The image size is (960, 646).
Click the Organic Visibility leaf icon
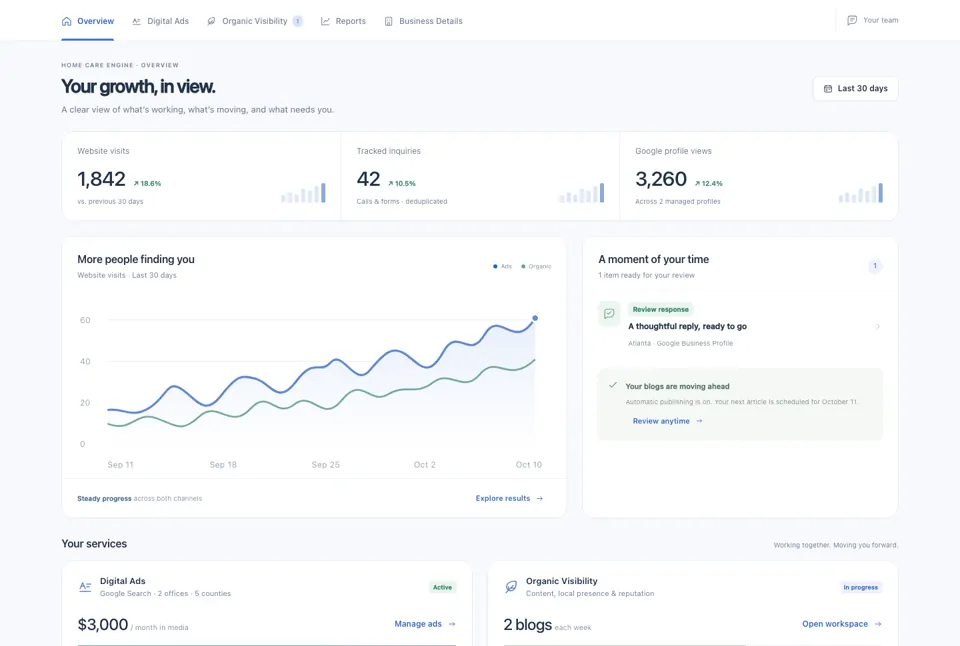pyautogui.click(x=211, y=21)
